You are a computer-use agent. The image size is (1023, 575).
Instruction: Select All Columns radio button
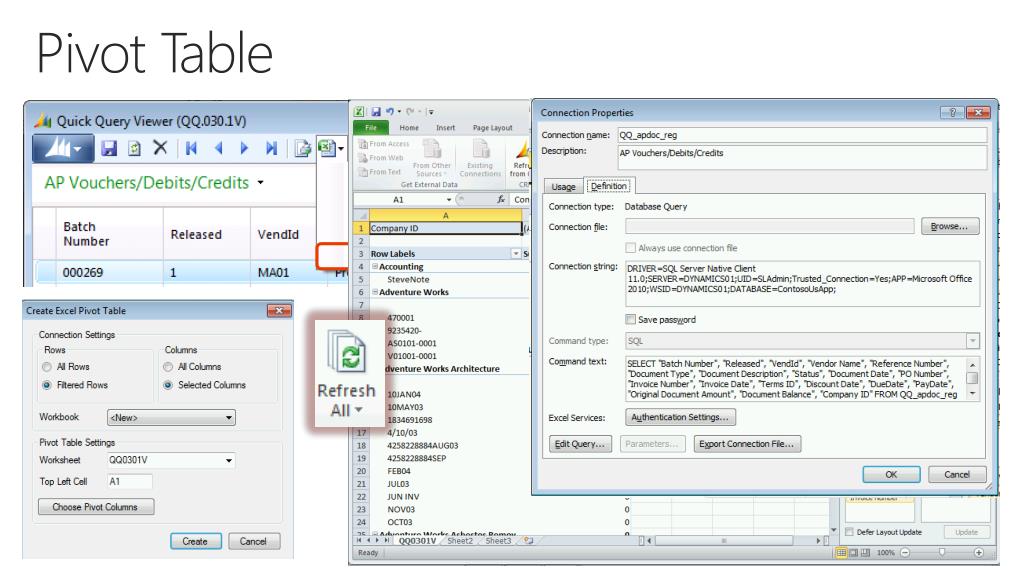pyautogui.click(x=168, y=367)
